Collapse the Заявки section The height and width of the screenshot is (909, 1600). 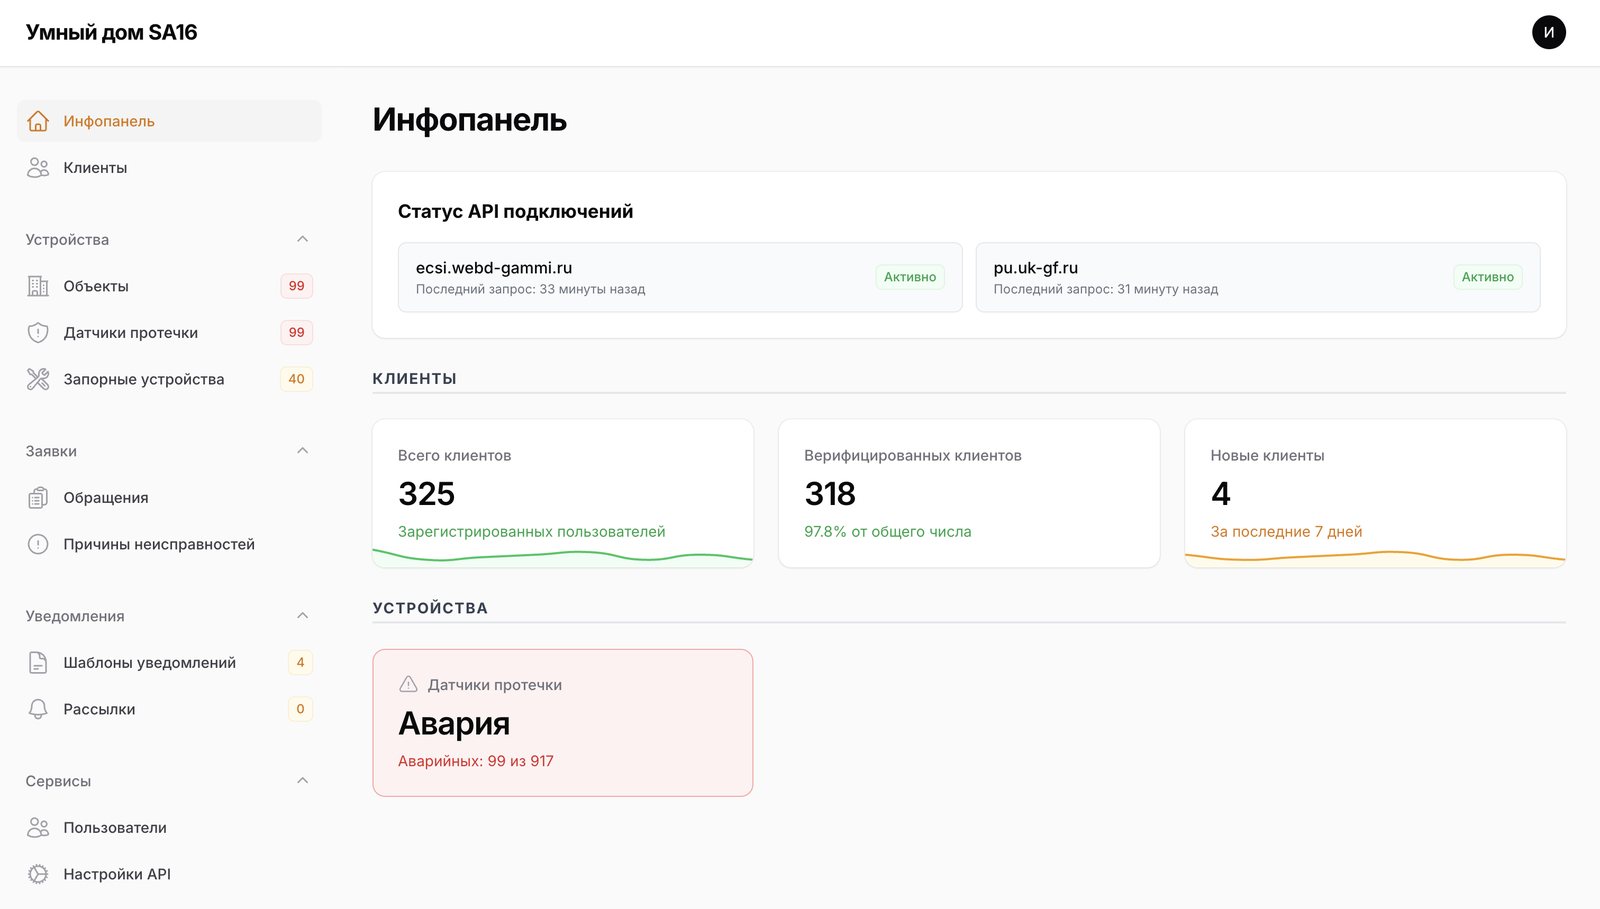point(303,451)
